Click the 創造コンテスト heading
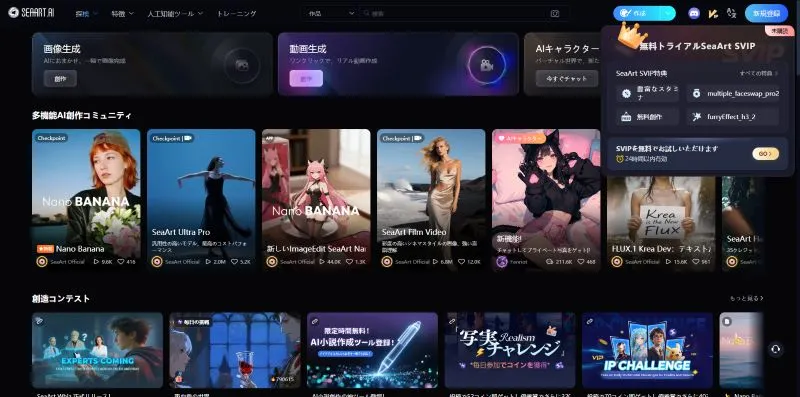800x397 pixels. click(61, 299)
